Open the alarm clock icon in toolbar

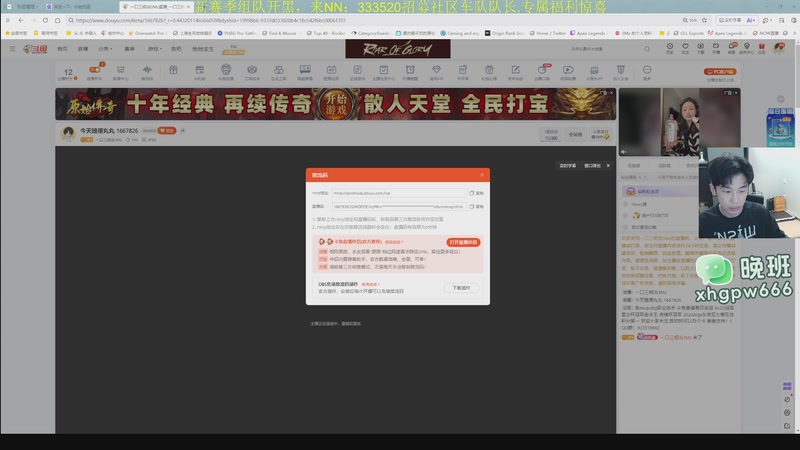[410, 72]
